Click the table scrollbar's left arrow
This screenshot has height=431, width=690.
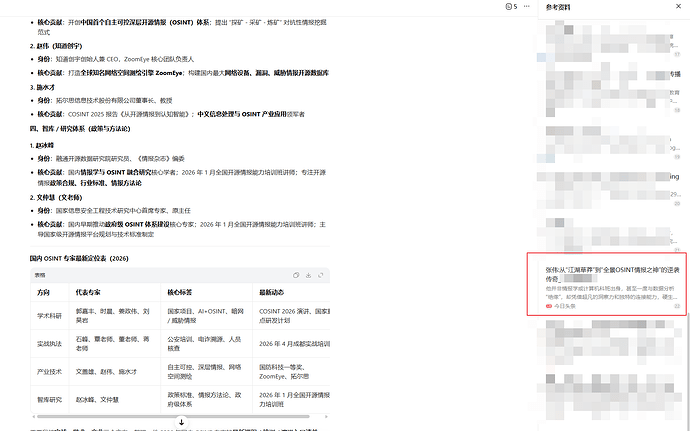tap(33, 416)
